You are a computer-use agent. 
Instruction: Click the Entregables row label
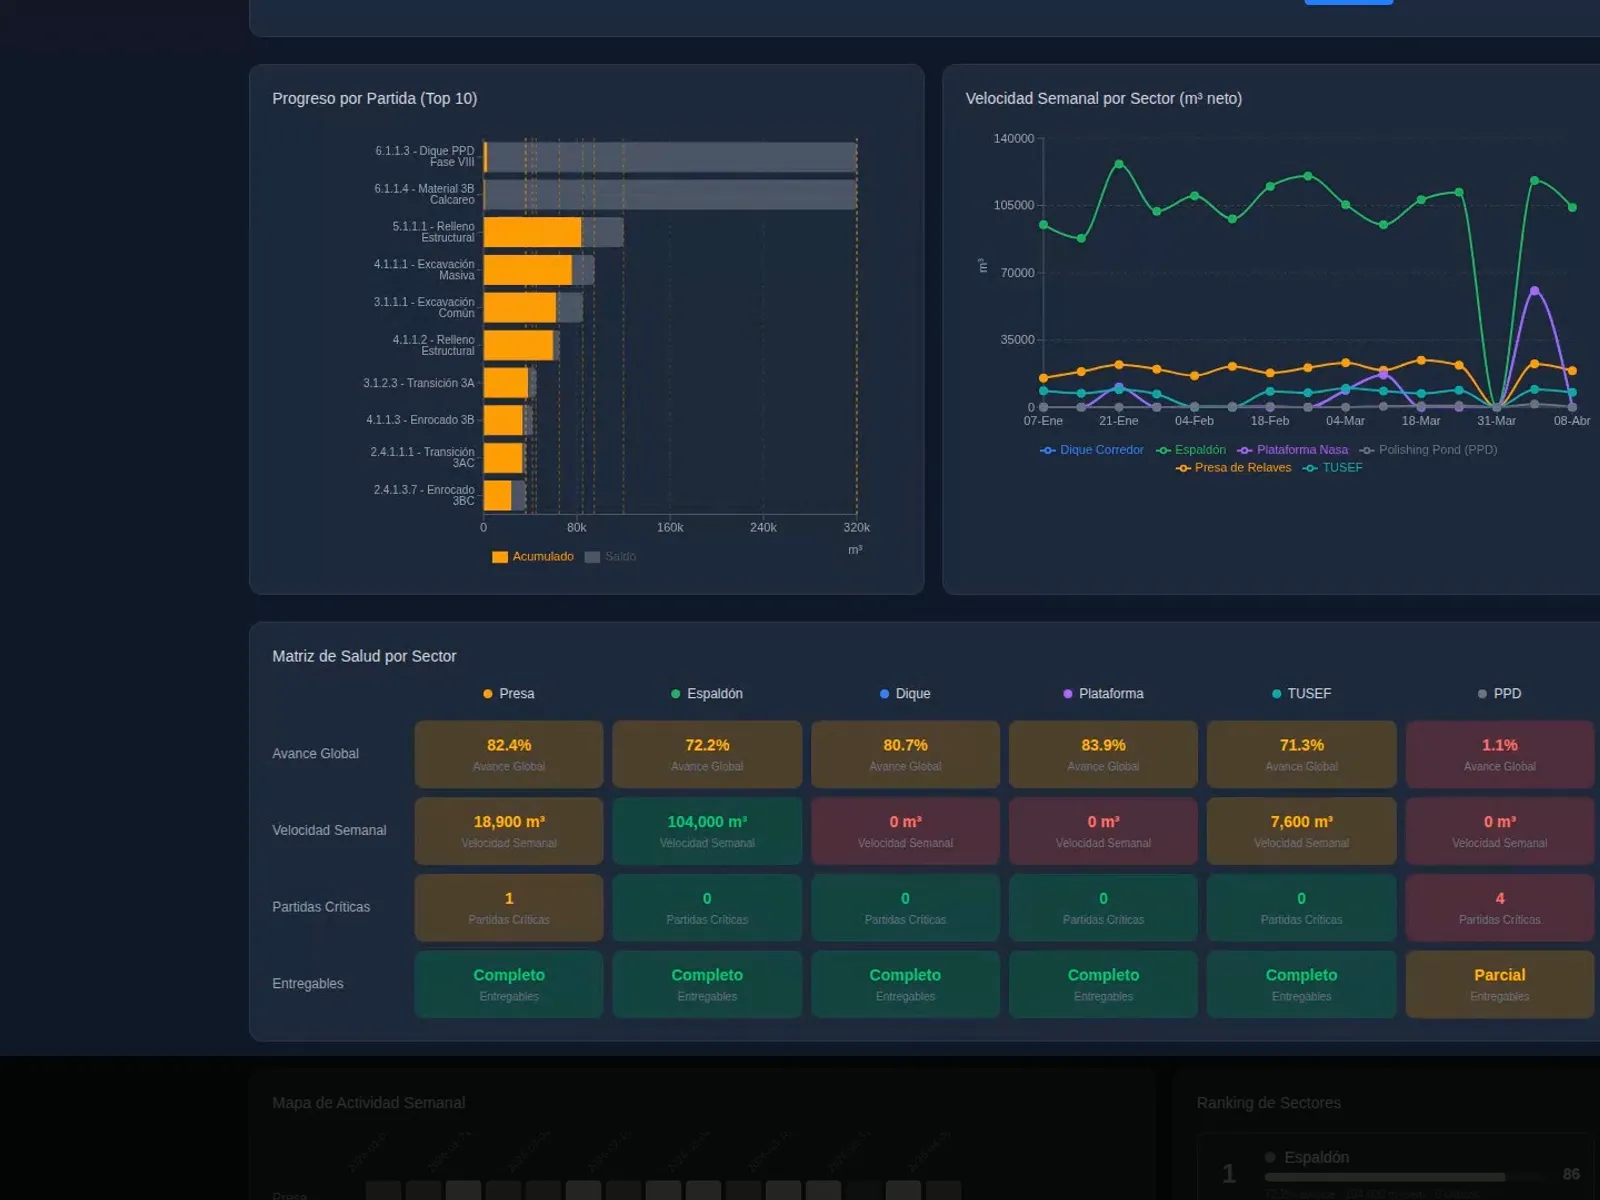[307, 984]
